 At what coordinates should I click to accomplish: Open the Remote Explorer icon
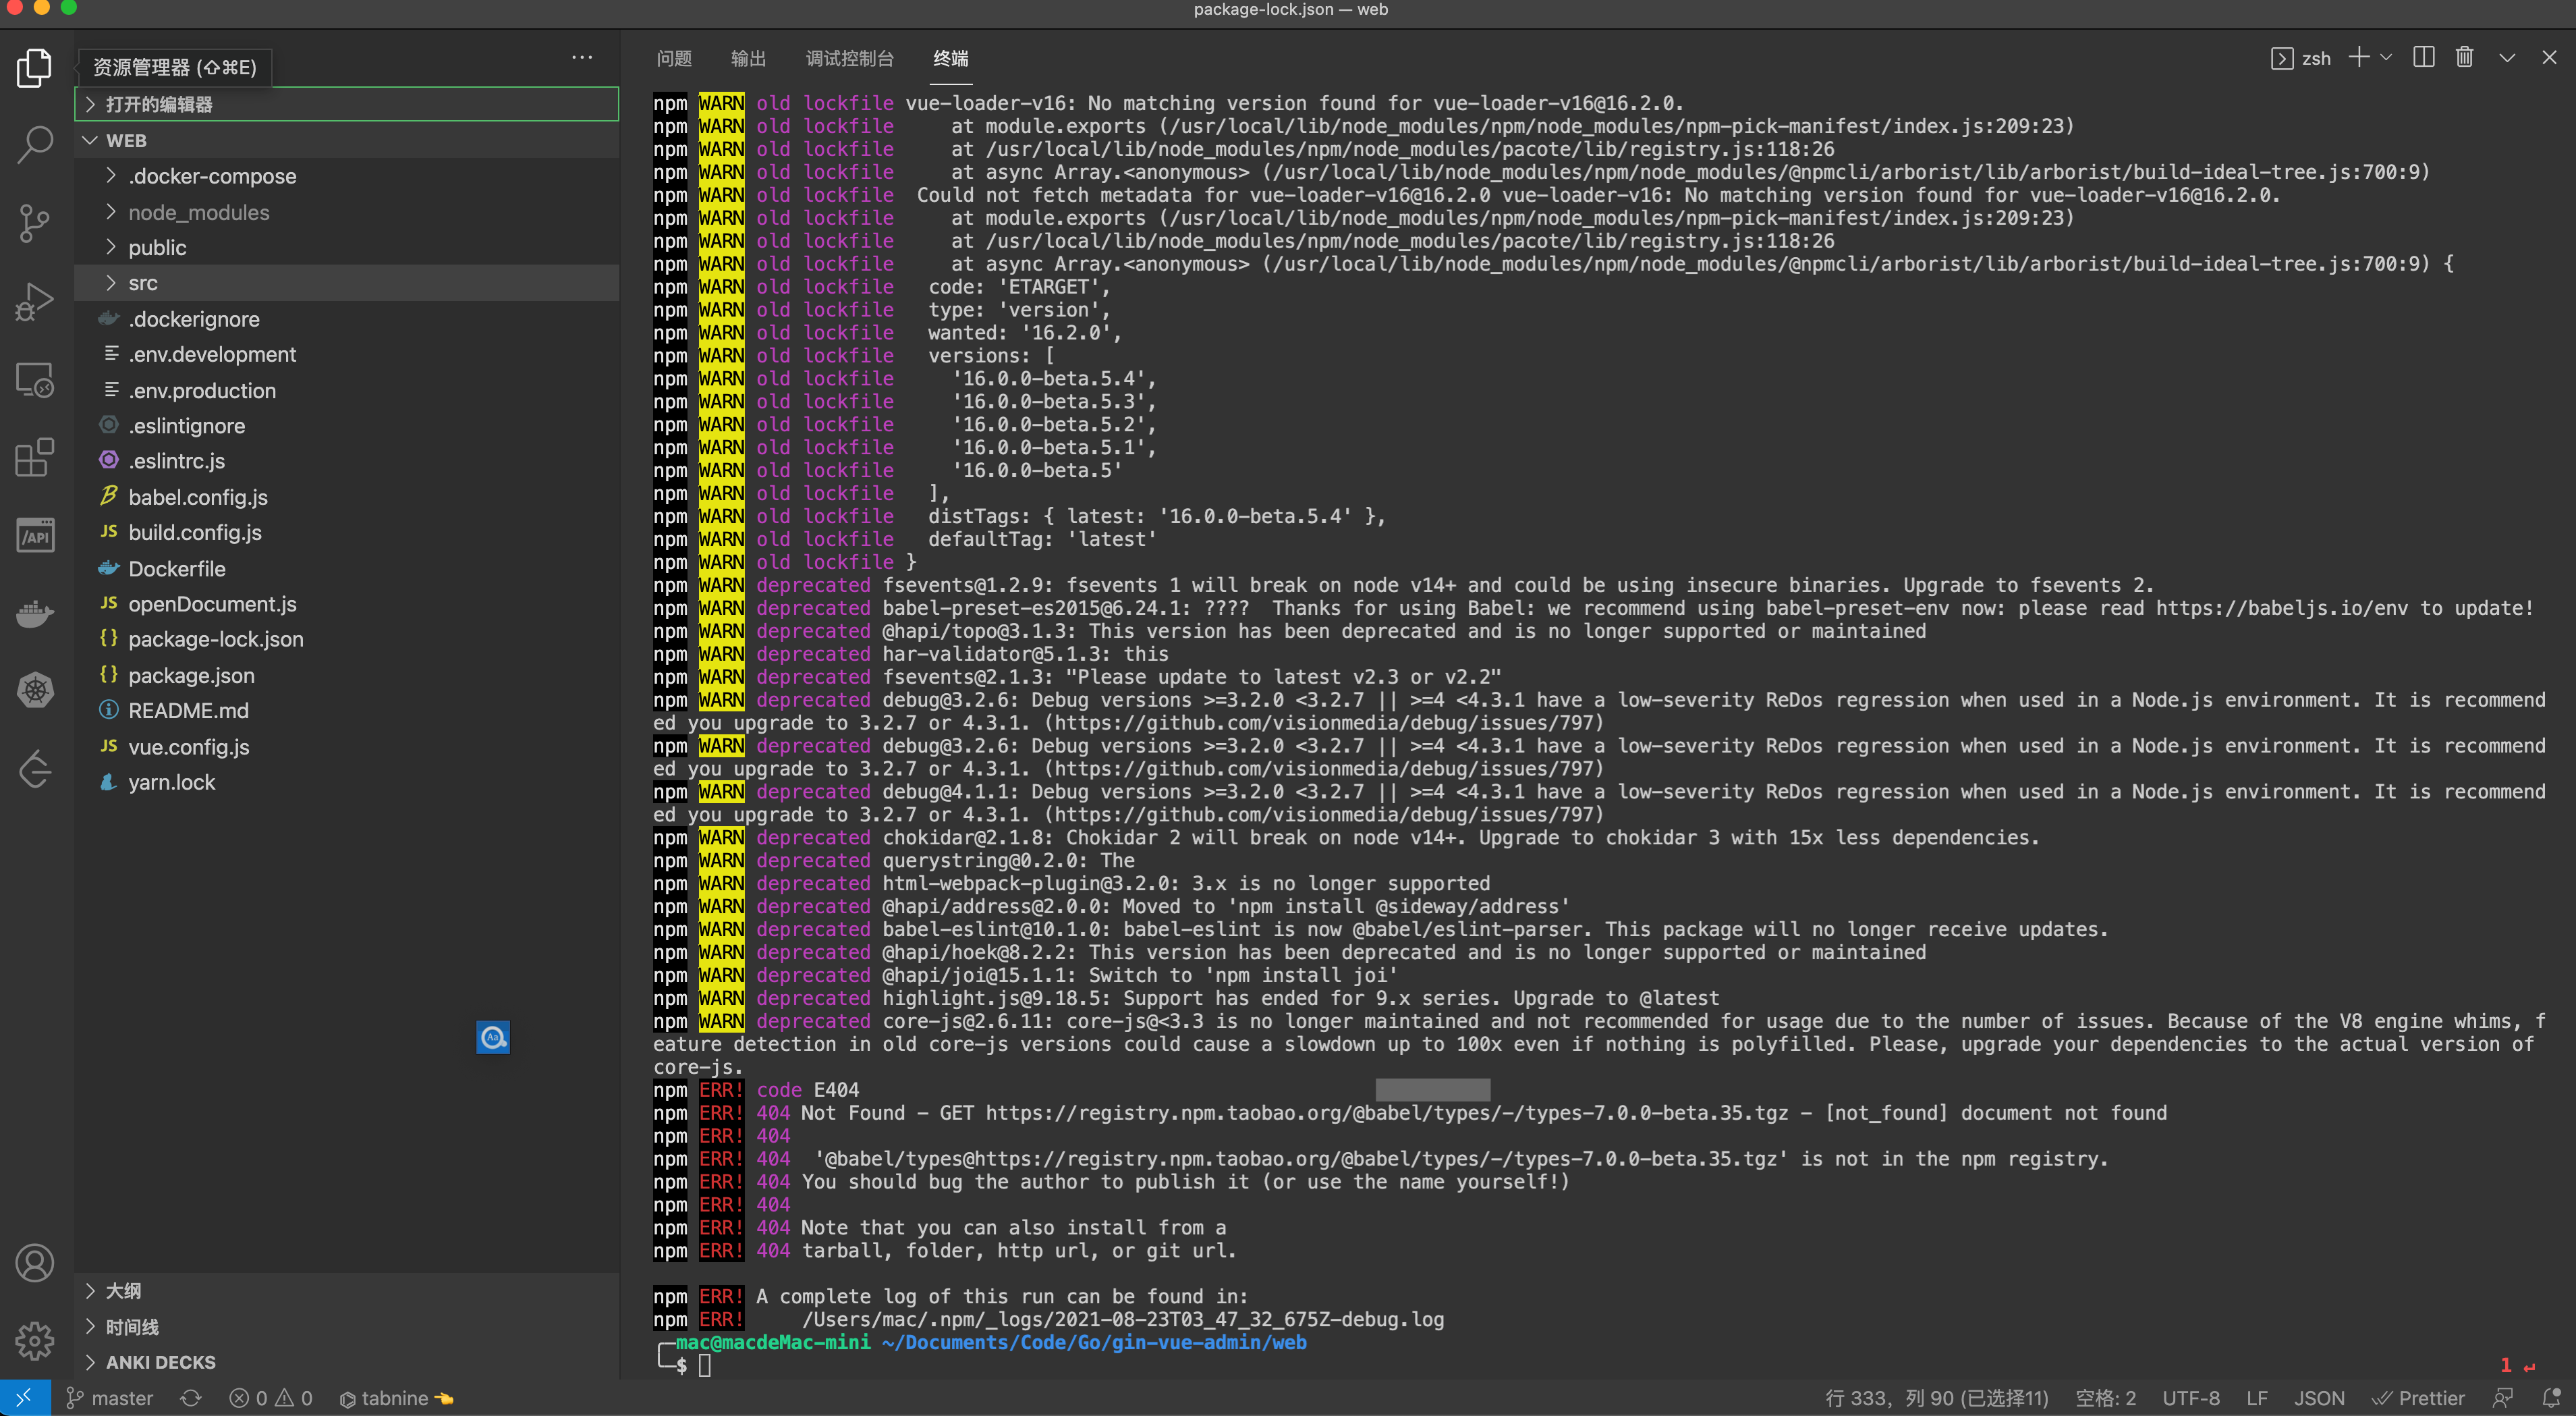[x=36, y=380]
